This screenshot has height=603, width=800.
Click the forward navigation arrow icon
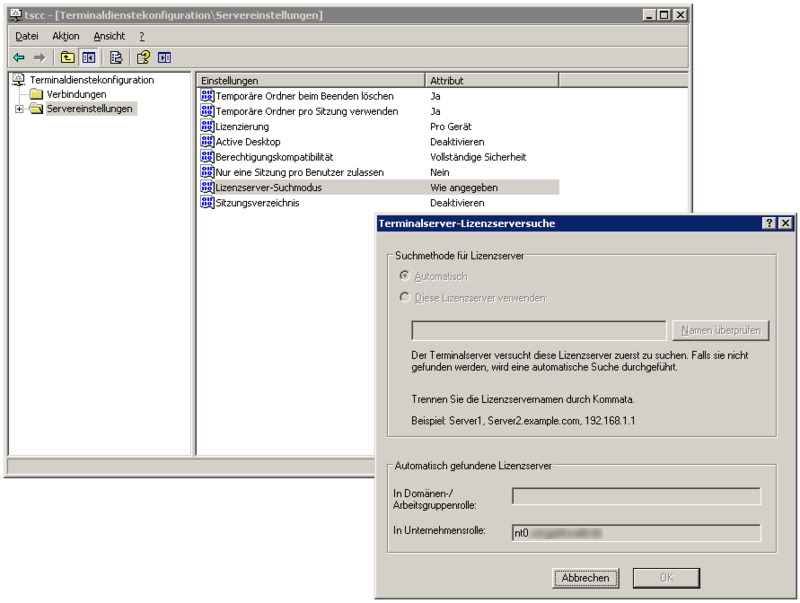click(x=38, y=57)
